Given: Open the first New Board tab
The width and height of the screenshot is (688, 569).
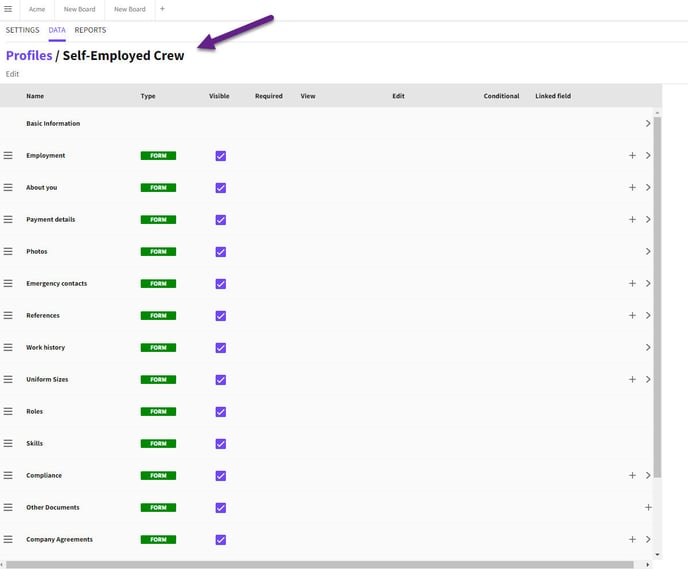Looking at the screenshot, I should click(x=79, y=9).
